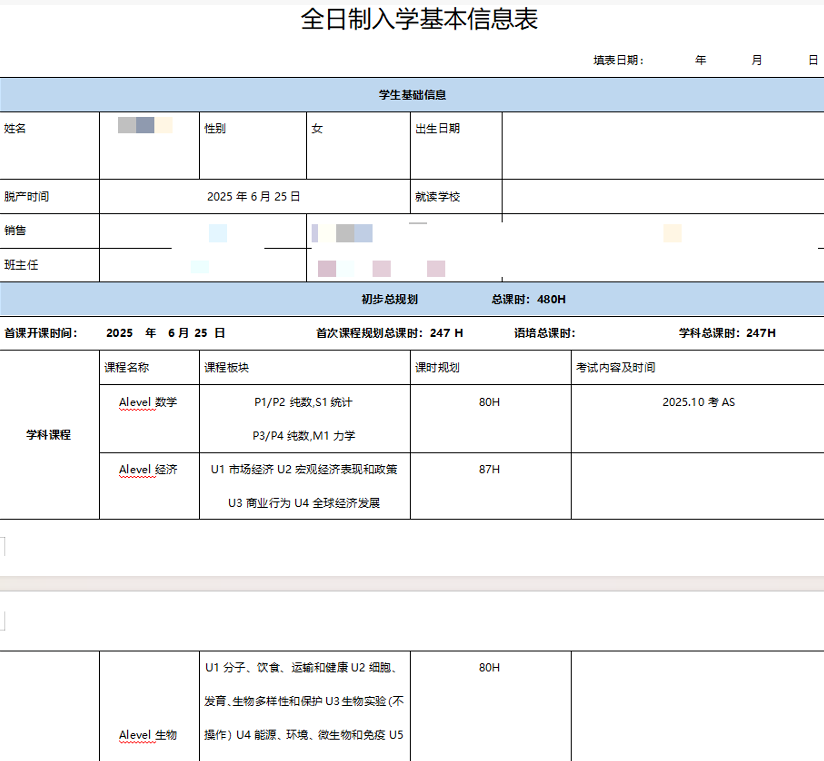This screenshot has height=761, width=824.
Task: Select the 填表日期 label
Action: click(x=618, y=60)
